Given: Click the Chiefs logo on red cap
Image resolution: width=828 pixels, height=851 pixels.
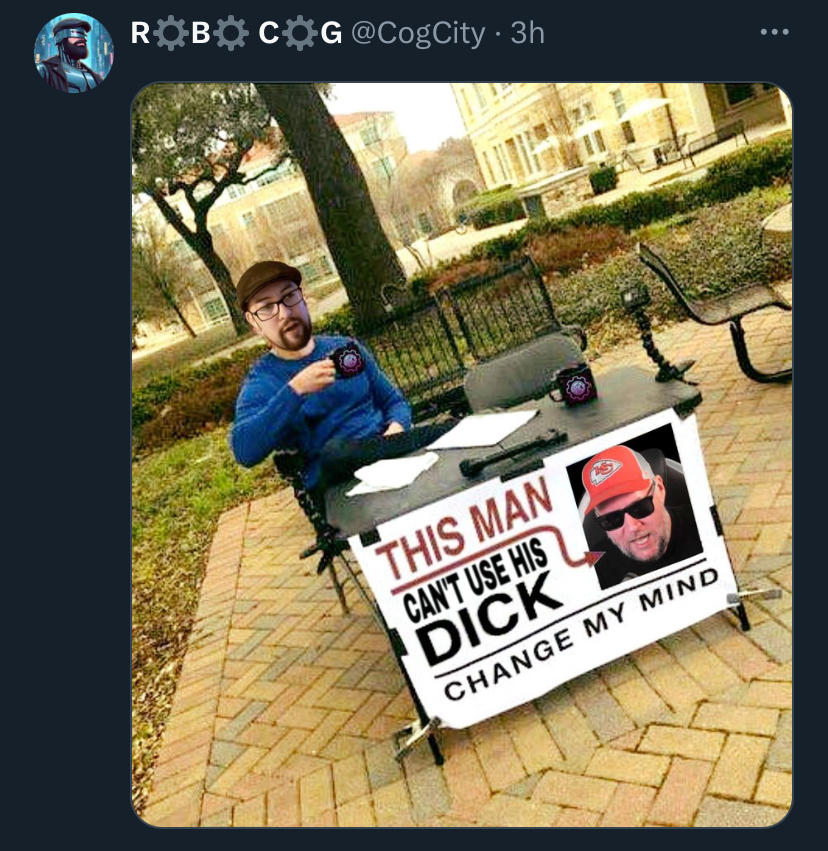Looking at the screenshot, I should (x=604, y=470).
